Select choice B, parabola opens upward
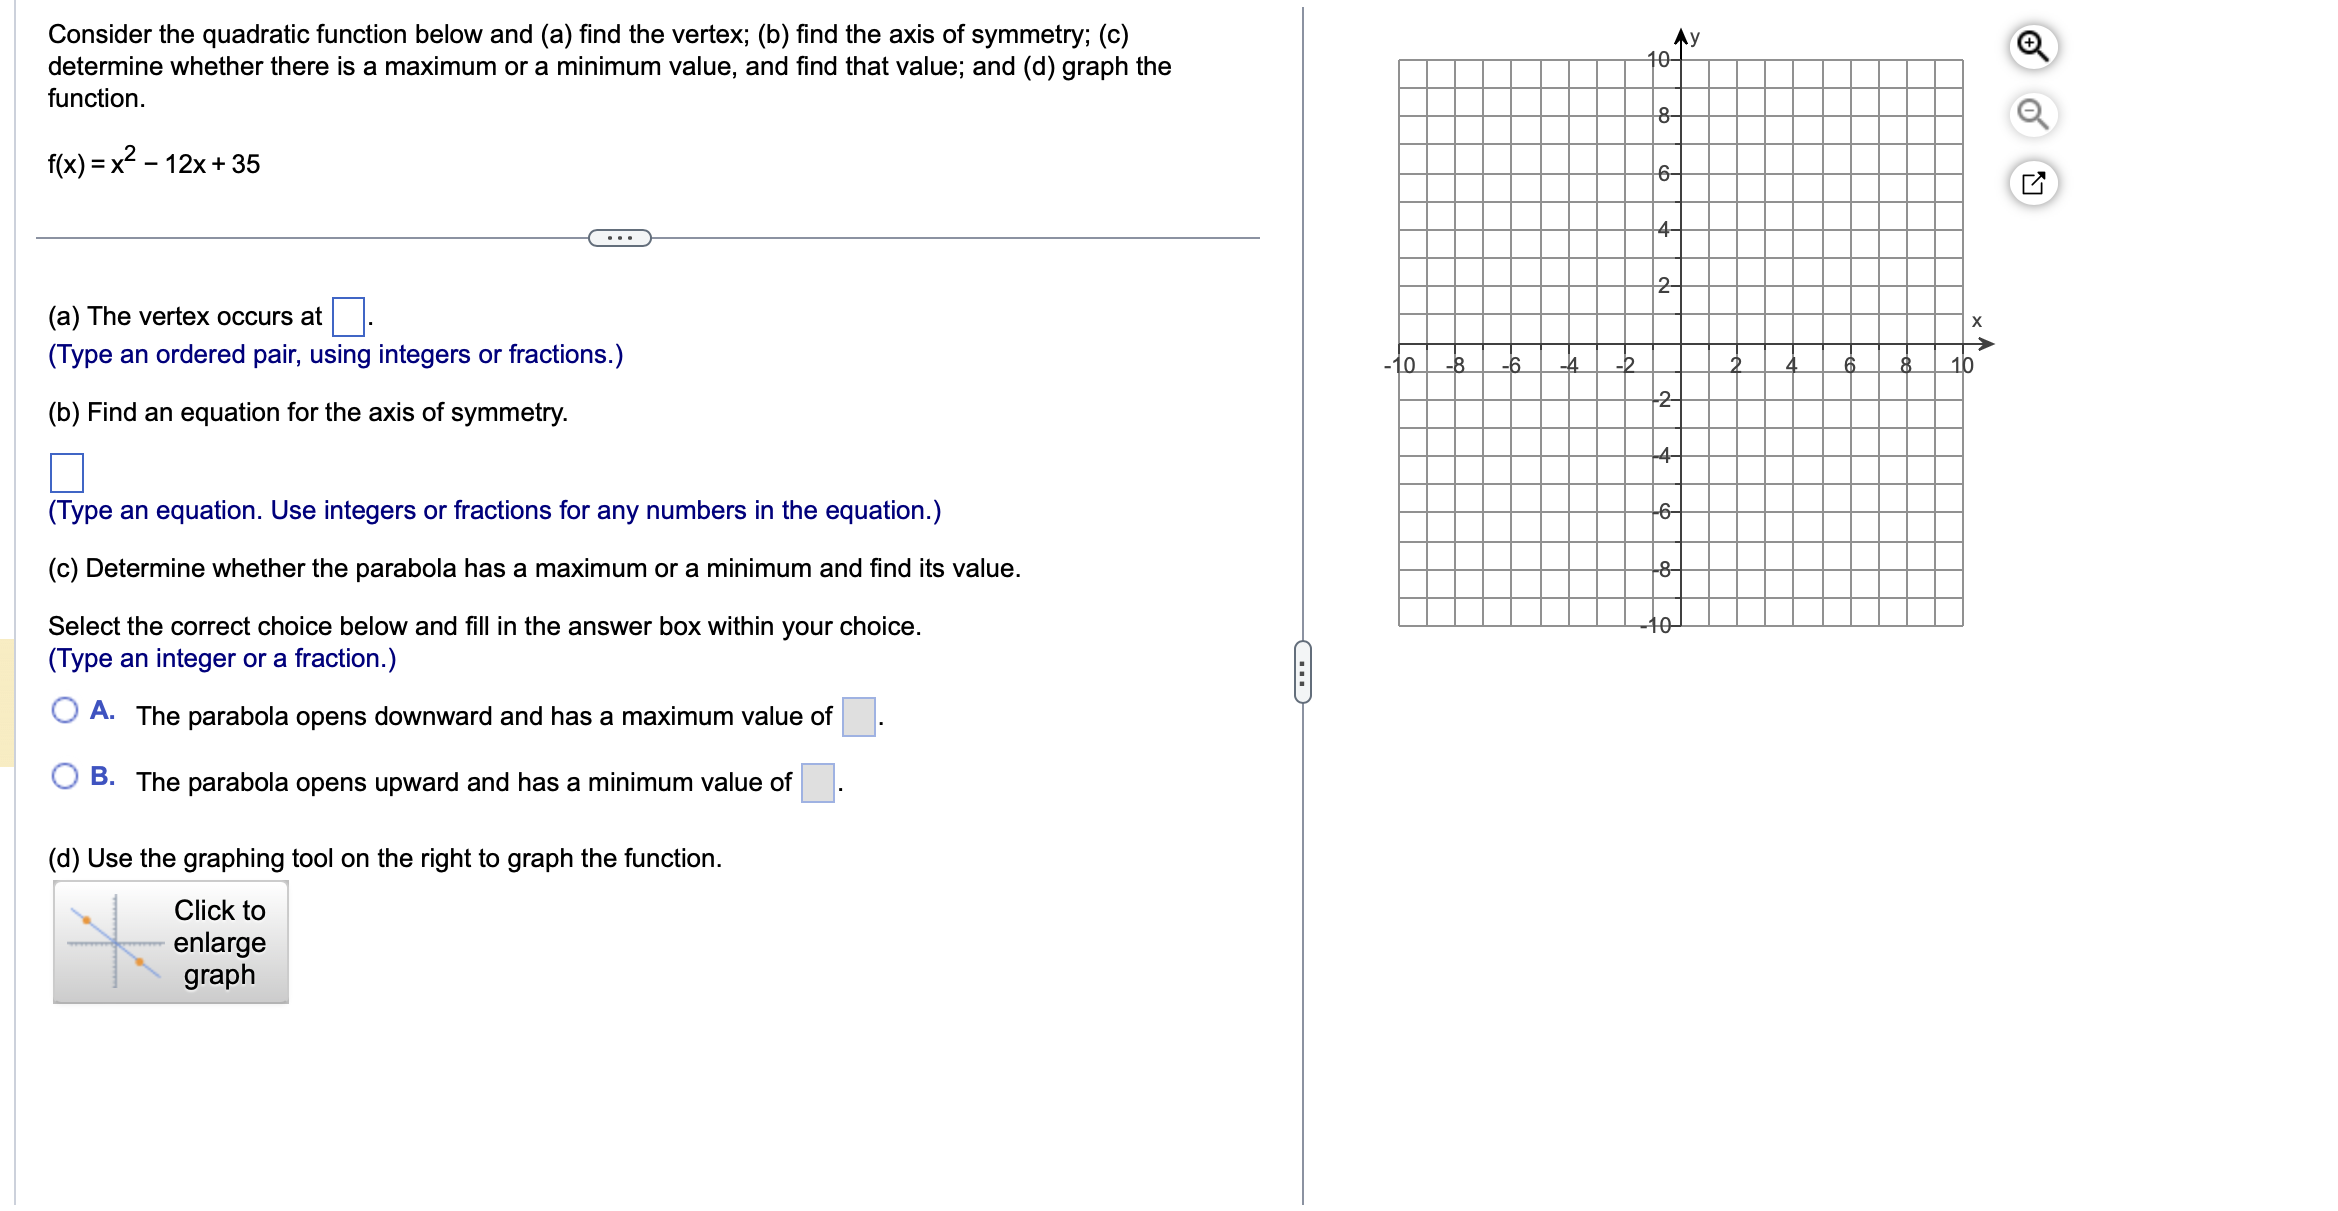The height and width of the screenshot is (1211, 2338). pyautogui.click(x=65, y=774)
